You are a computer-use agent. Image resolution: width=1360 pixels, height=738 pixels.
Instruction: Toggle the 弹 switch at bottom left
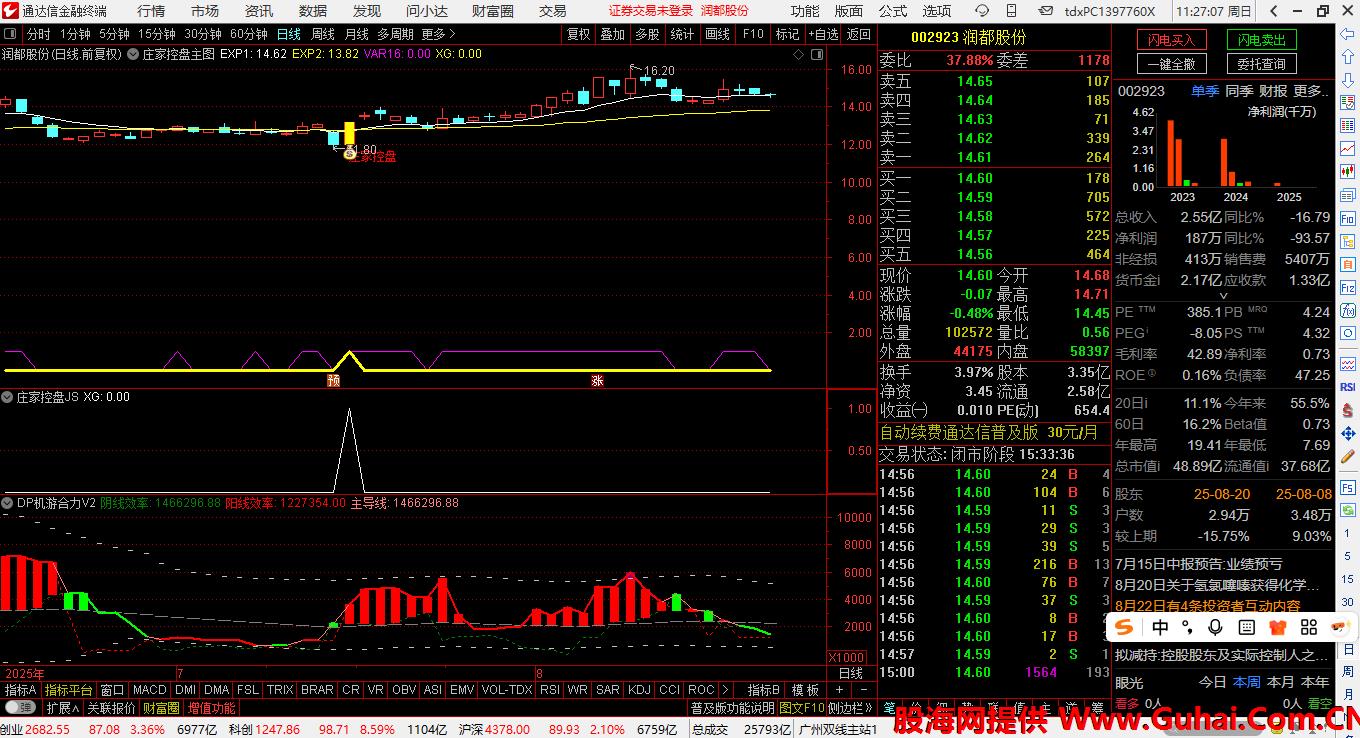[x=19, y=708]
